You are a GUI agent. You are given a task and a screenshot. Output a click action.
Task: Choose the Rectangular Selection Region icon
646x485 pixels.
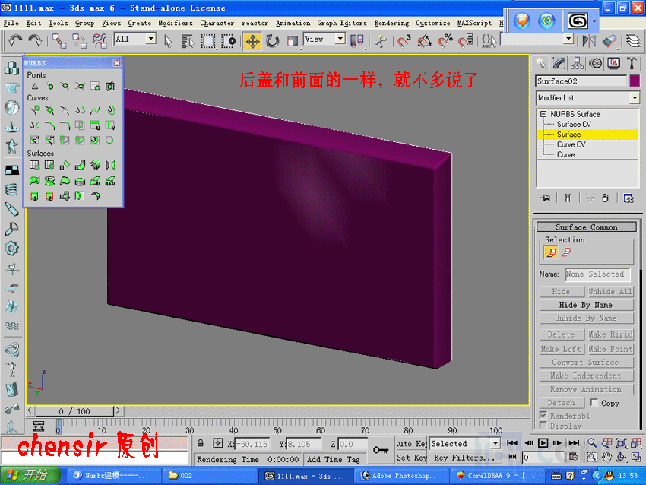pyautogui.click(x=208, y=41)
